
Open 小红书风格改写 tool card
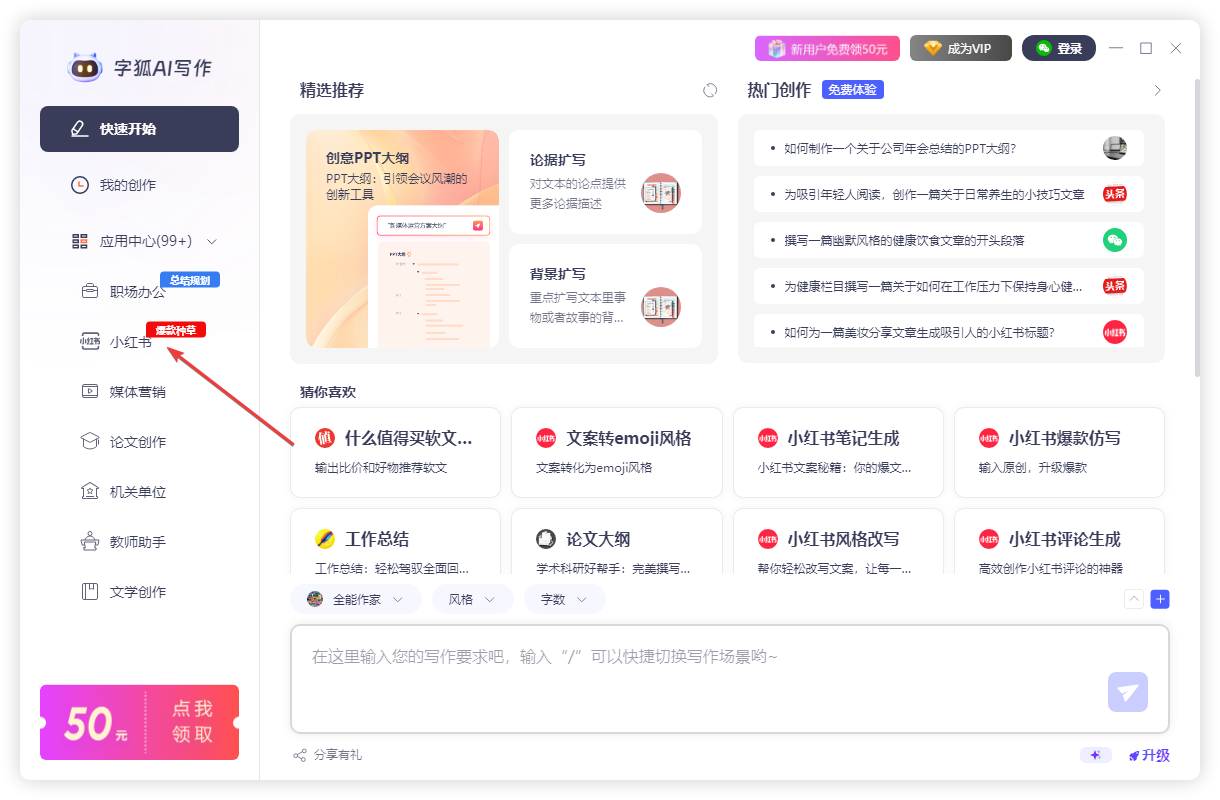tap(838, 542)
